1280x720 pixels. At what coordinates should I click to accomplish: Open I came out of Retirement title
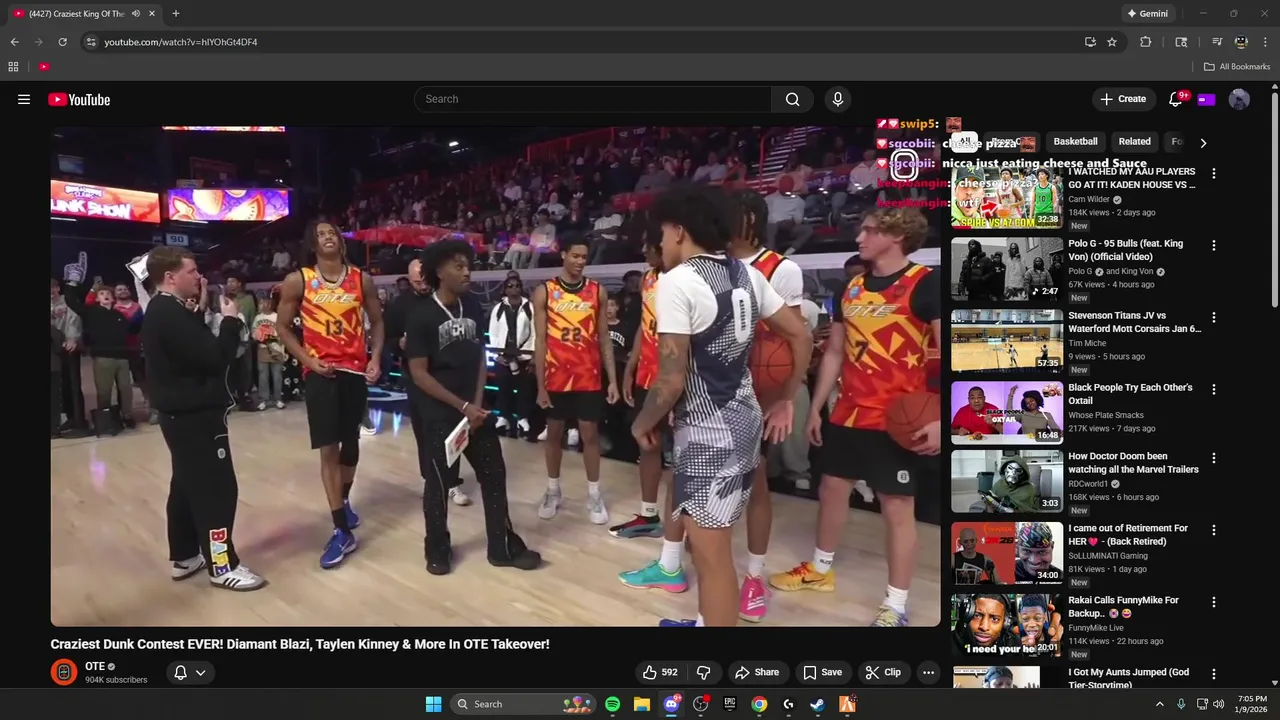1128,535
